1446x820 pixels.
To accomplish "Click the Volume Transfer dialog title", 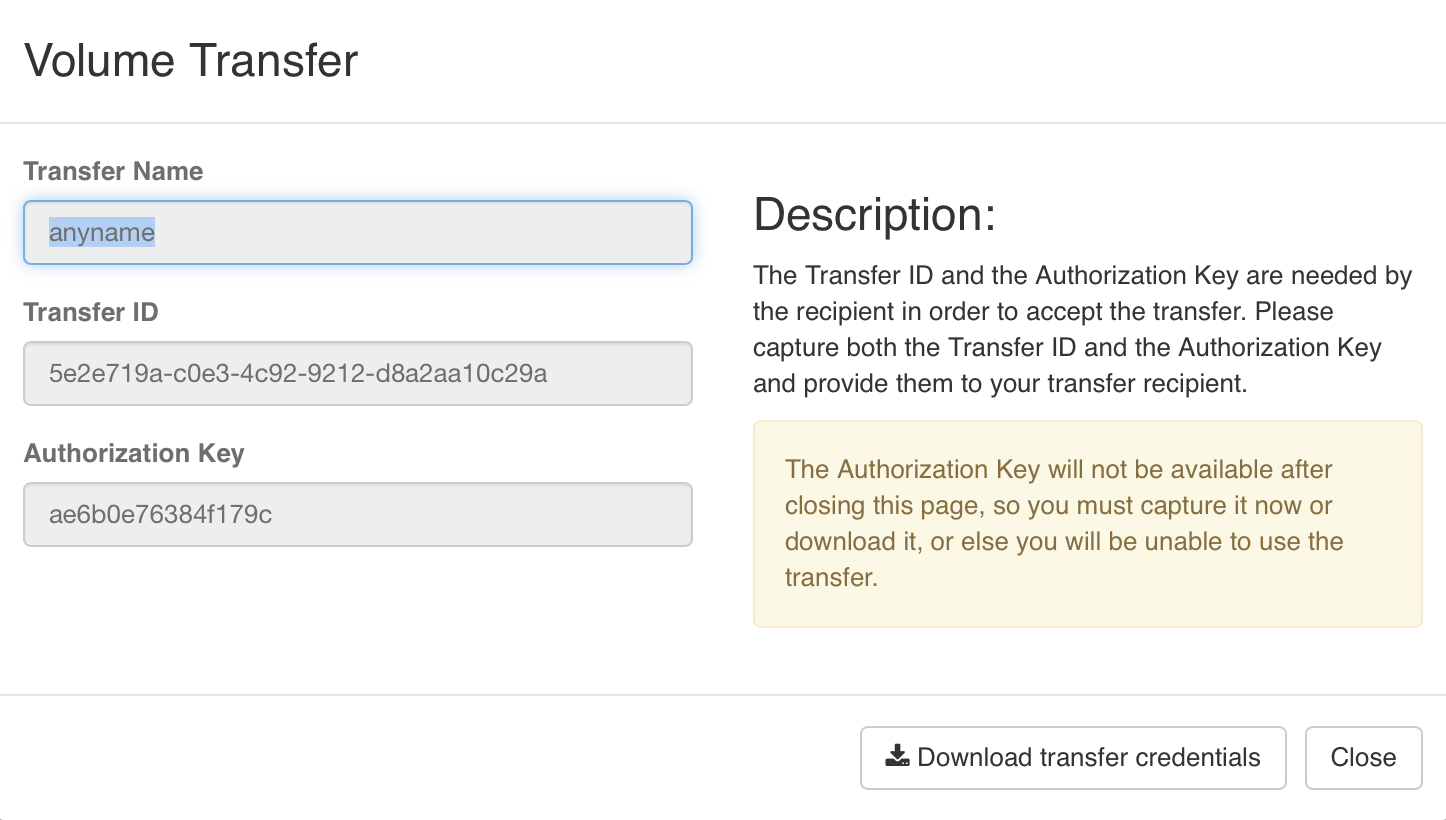I will tap(191, 61).
